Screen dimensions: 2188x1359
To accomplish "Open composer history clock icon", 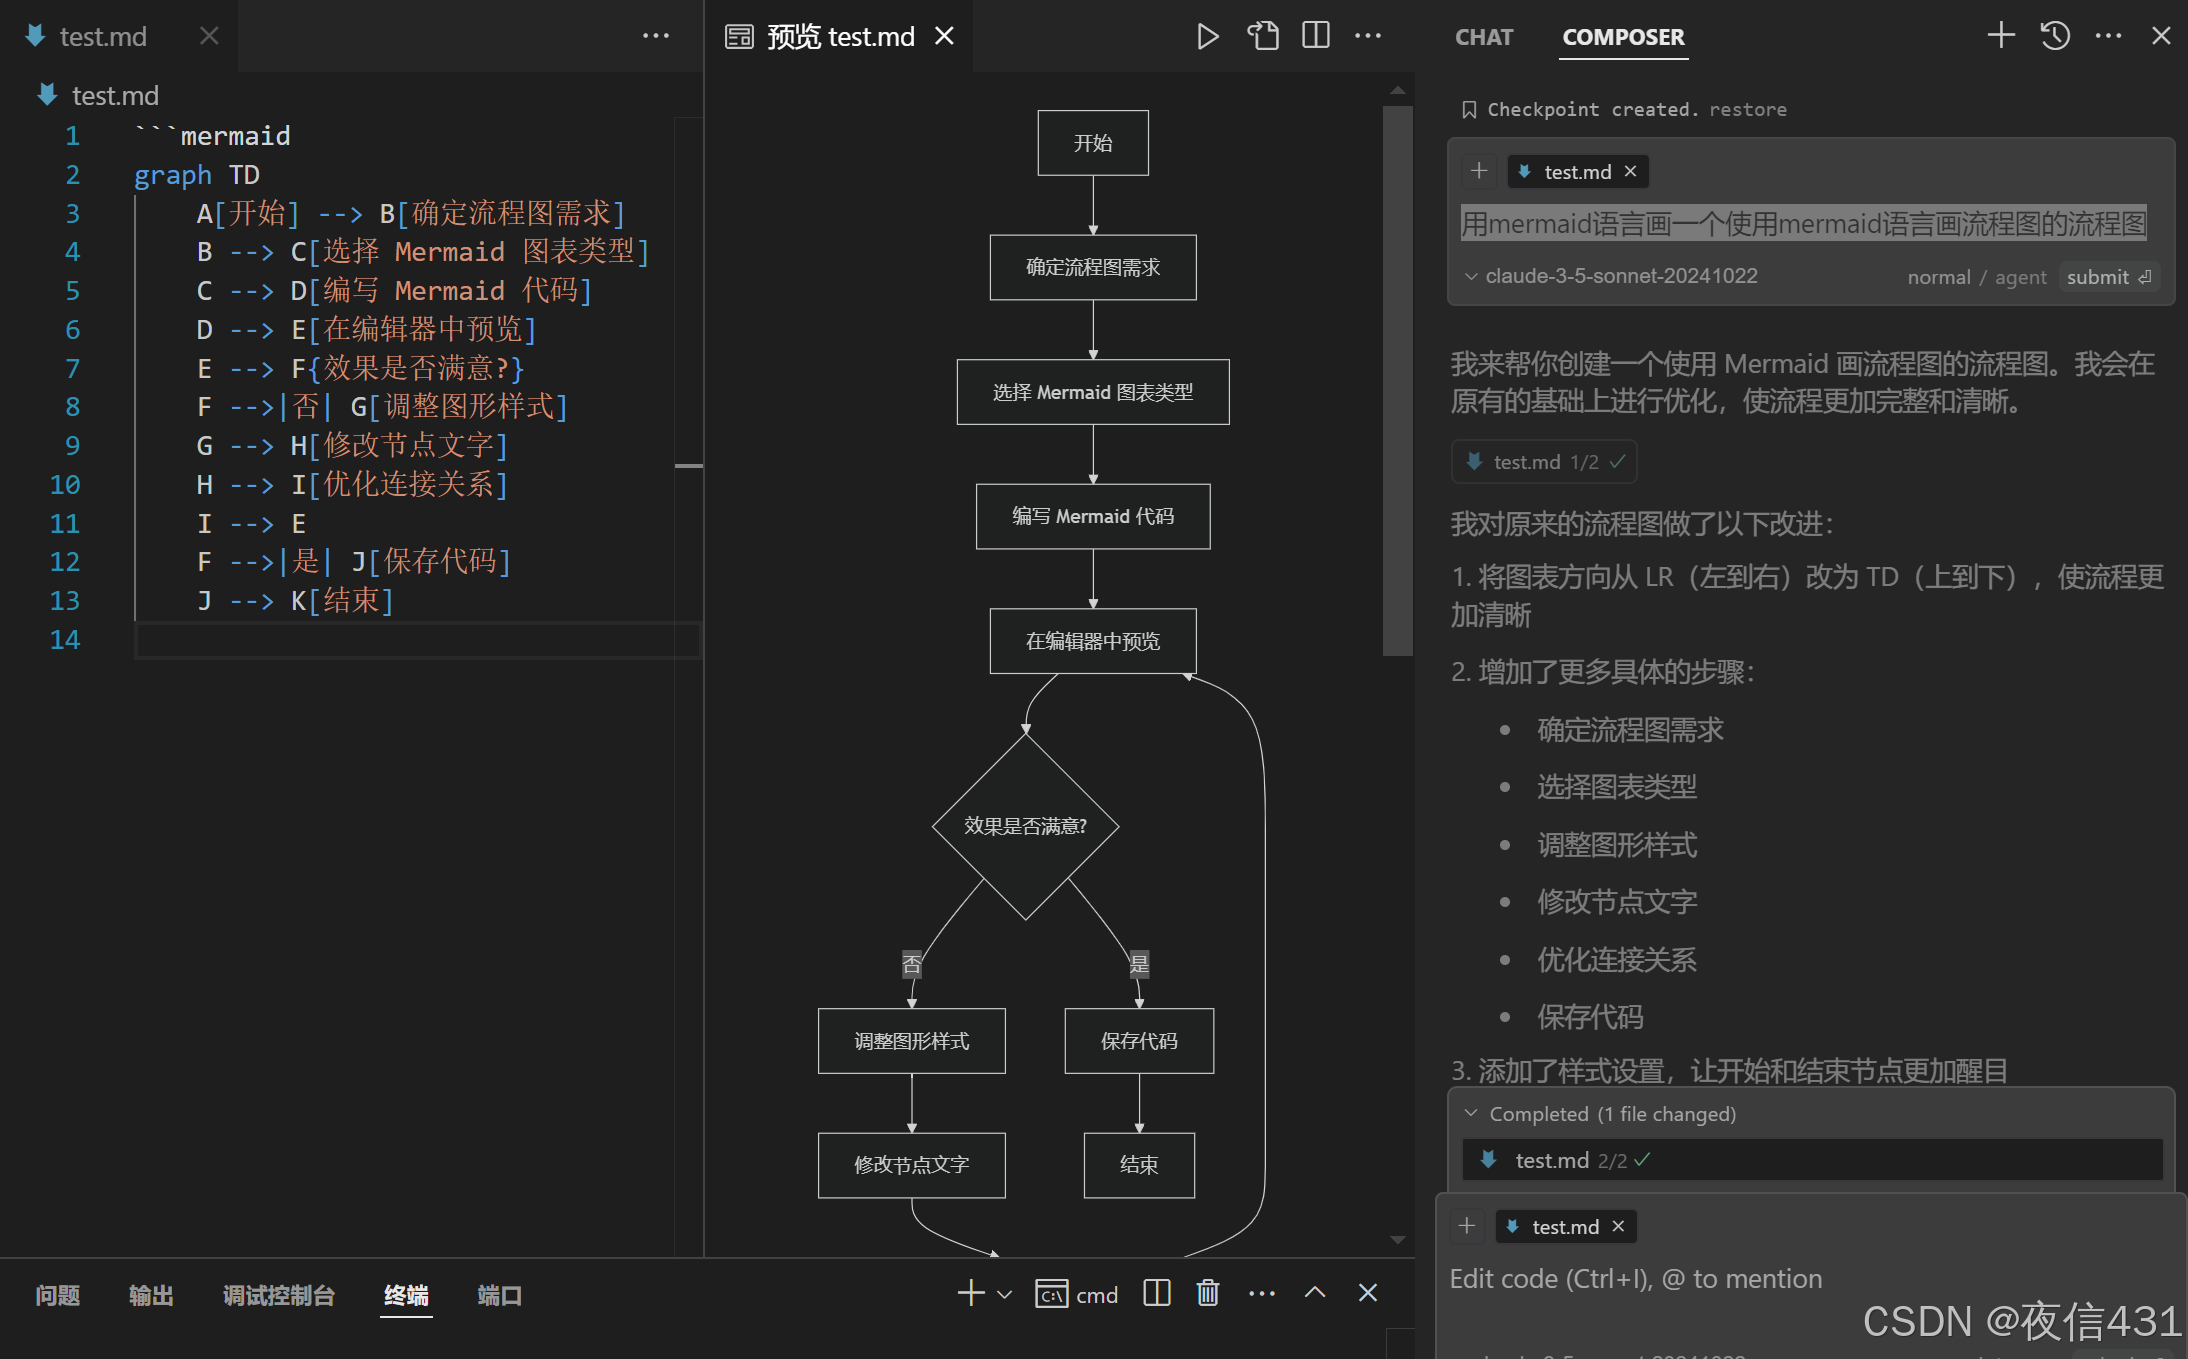I will click(2055, 37).
